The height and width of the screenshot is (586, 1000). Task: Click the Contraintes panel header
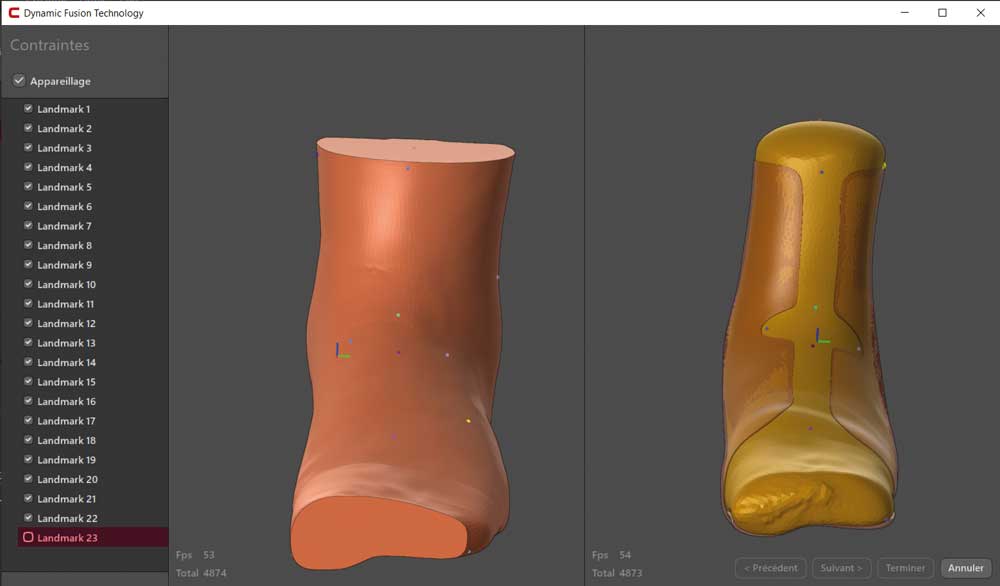[x=50, y=45]
